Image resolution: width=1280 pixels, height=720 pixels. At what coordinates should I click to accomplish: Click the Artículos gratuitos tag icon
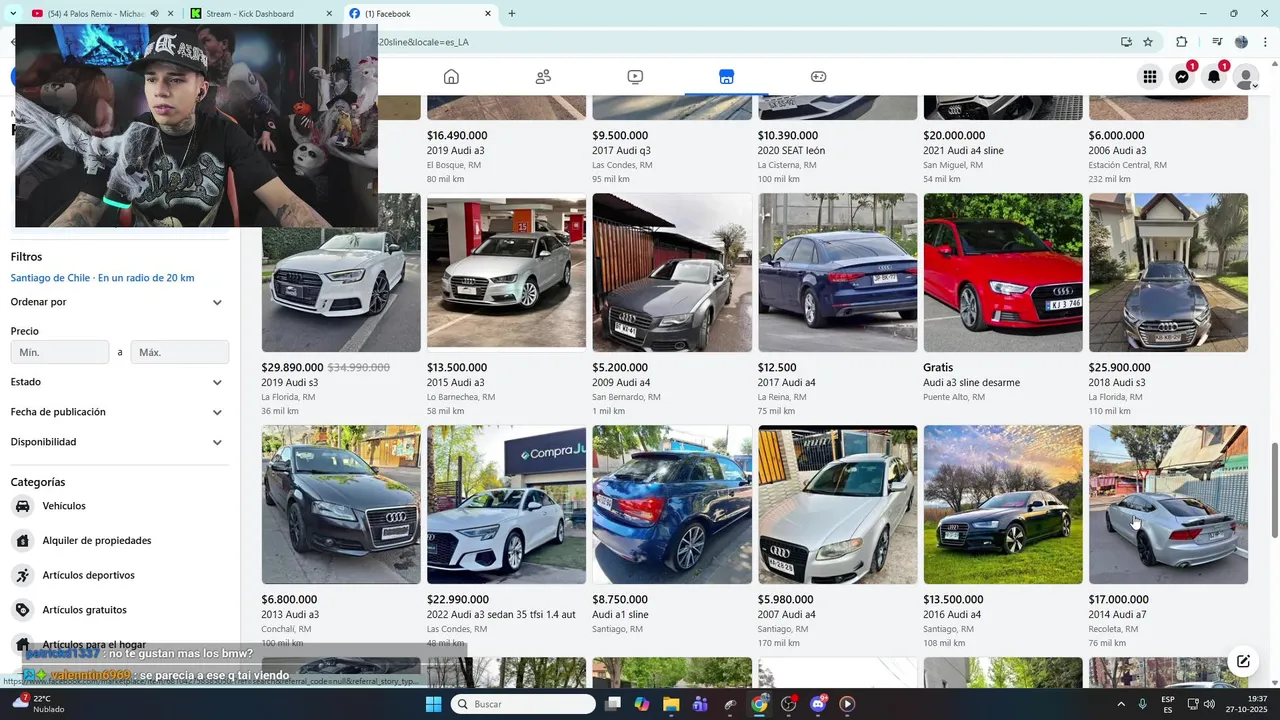(22, 610)
